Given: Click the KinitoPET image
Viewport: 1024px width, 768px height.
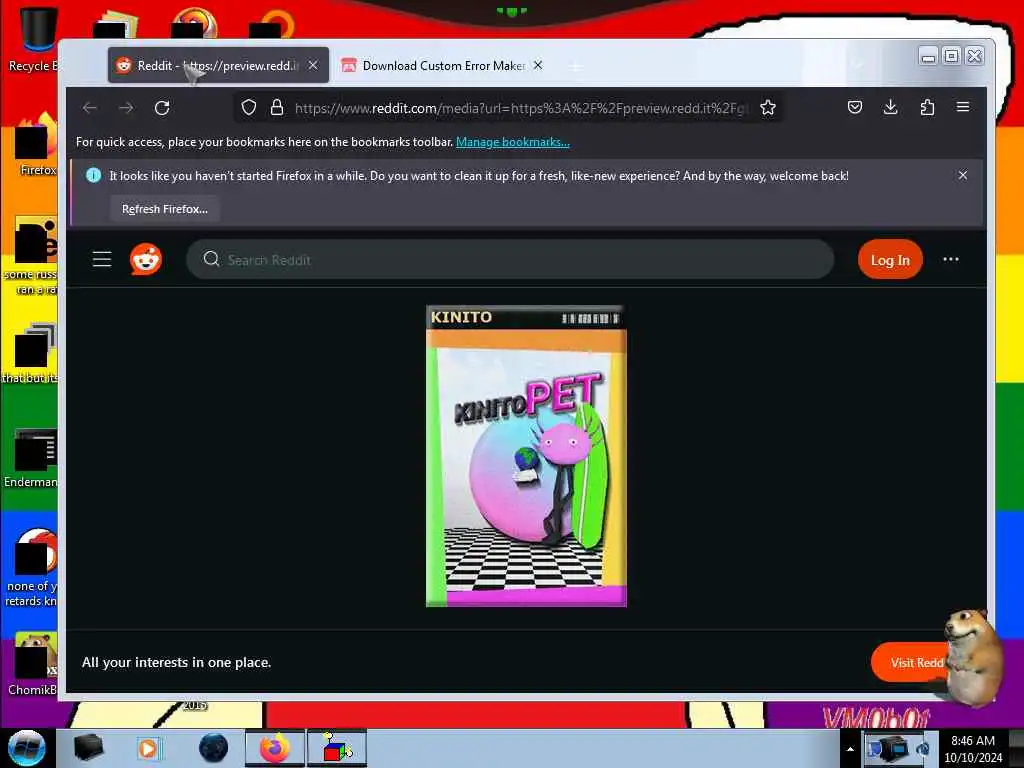Looking at the screenshot, I should pyautogui.click(x=526, y=456).
